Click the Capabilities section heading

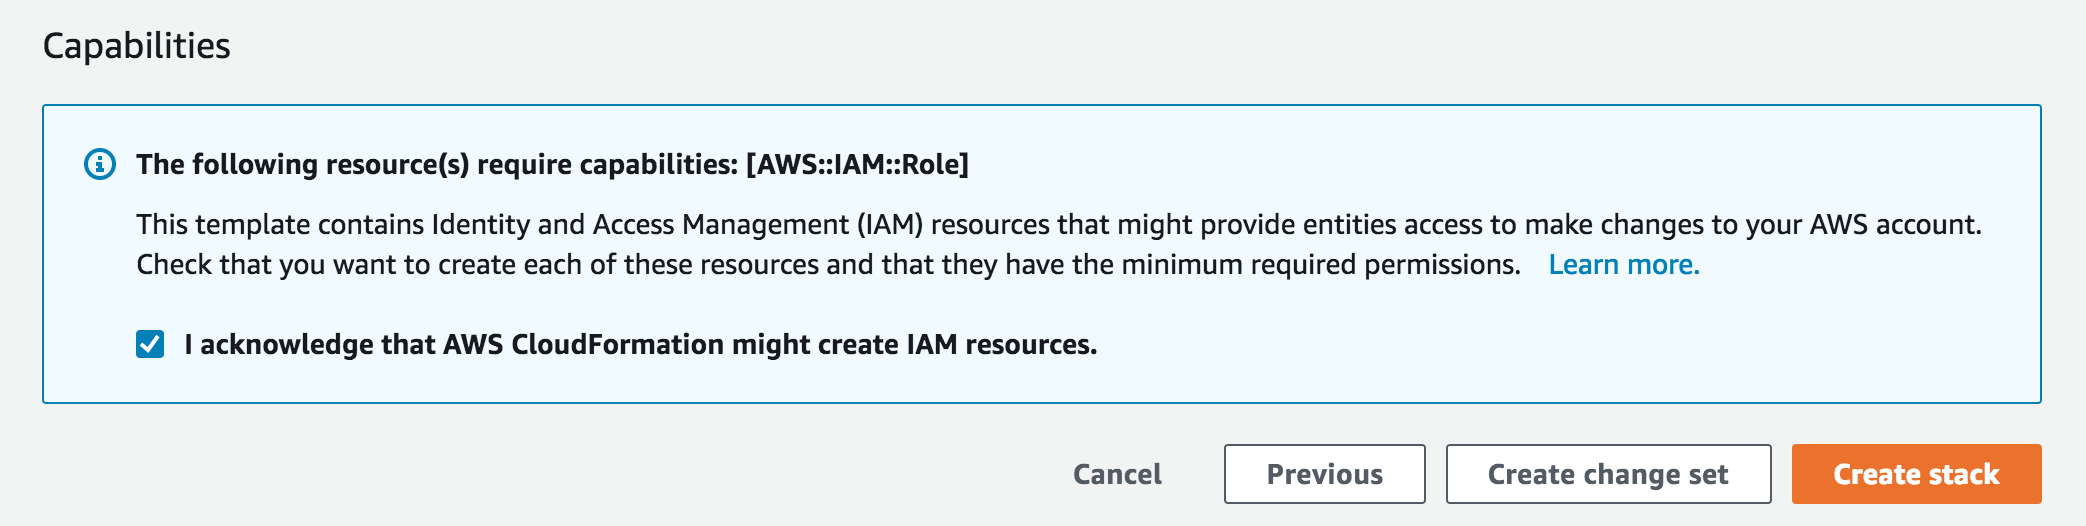137,46
